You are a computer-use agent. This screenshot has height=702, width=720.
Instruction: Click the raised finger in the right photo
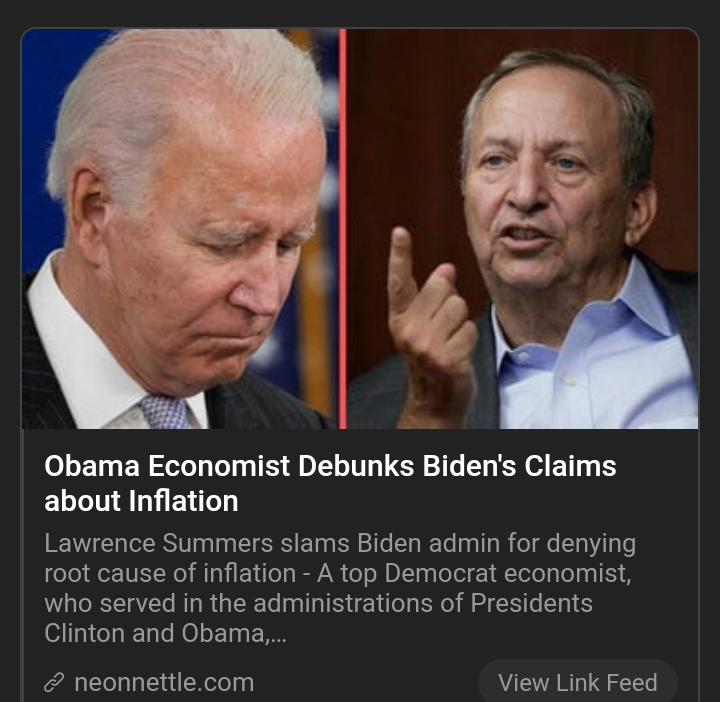point(403,262)
